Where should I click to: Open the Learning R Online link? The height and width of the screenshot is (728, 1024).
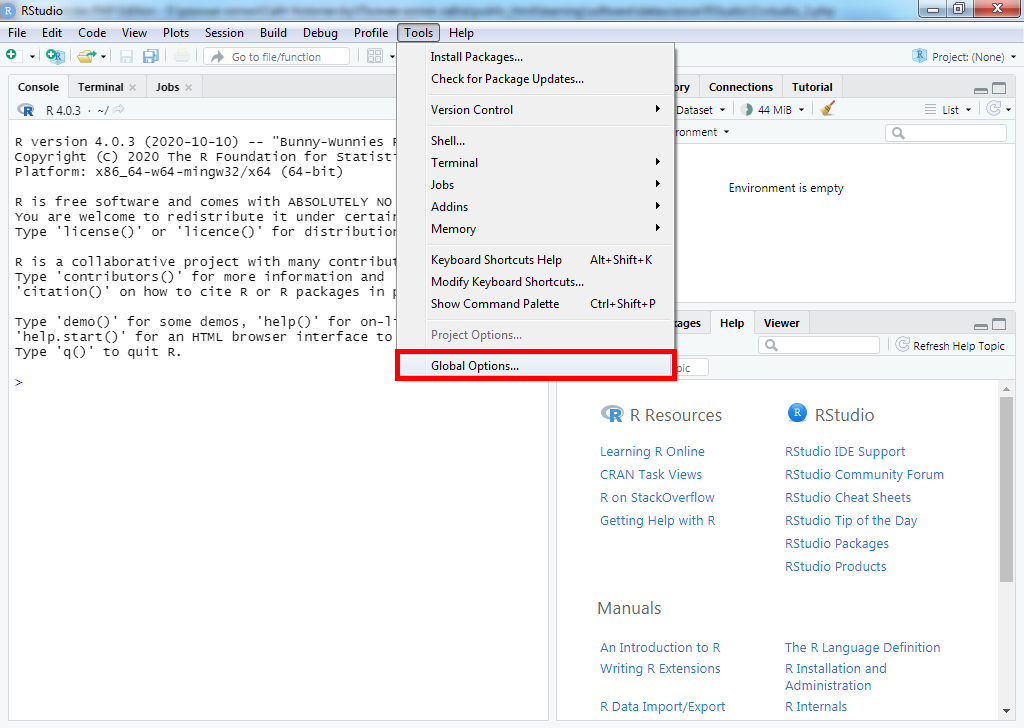(652, 452)
